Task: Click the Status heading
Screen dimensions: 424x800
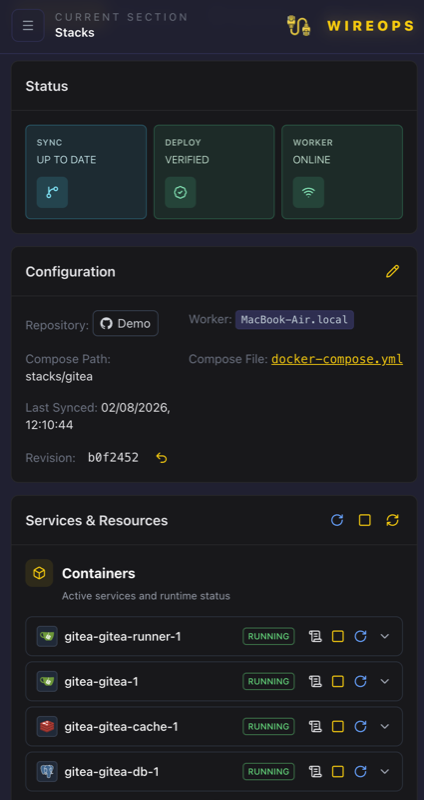Action: coord(47,86)
